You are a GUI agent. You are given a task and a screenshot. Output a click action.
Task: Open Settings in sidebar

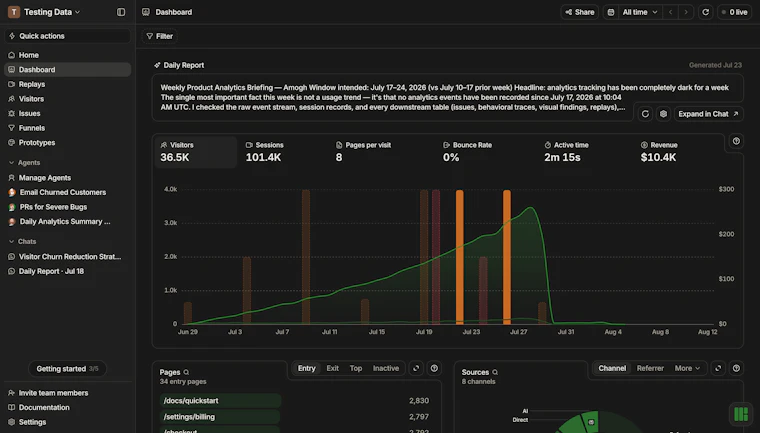click(x=67, y=422)
